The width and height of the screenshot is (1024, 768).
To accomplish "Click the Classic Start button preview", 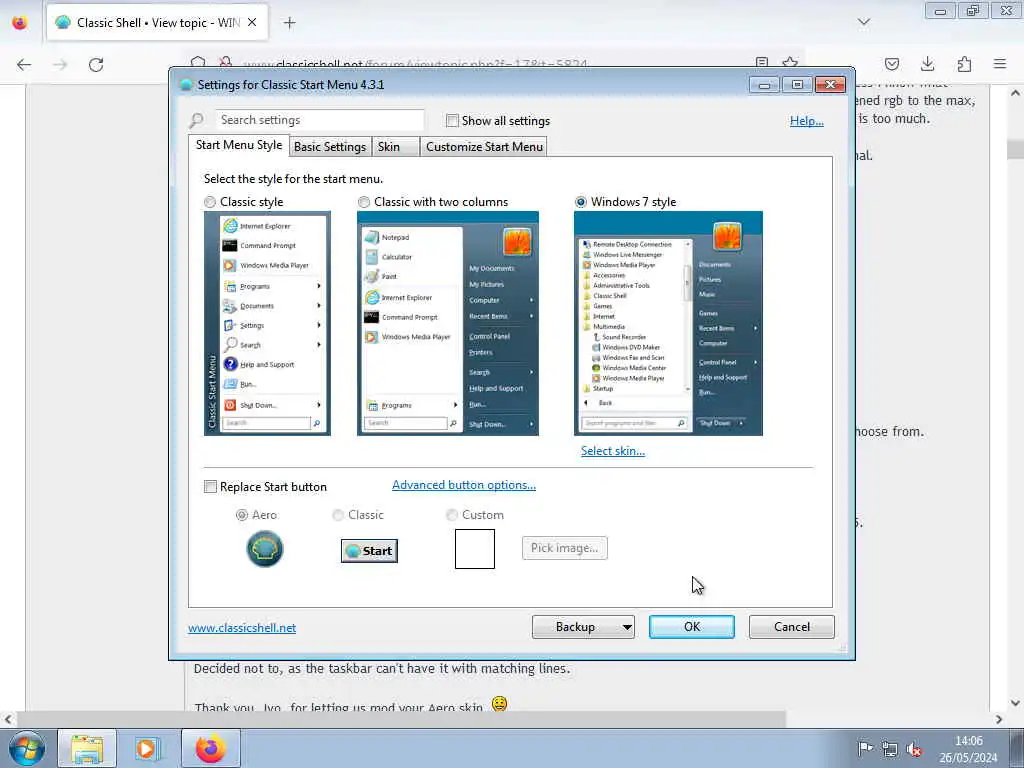I will (369, 551).
